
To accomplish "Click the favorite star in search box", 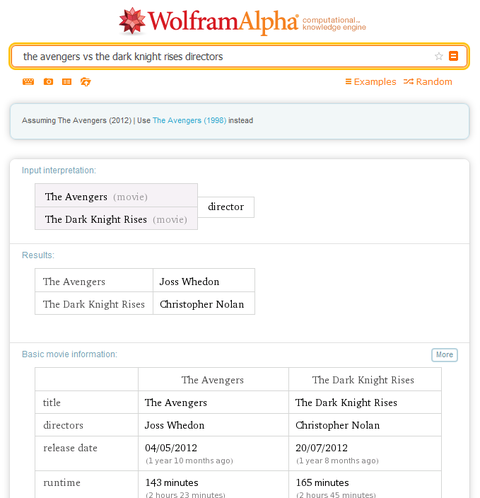I will point(439,56).
